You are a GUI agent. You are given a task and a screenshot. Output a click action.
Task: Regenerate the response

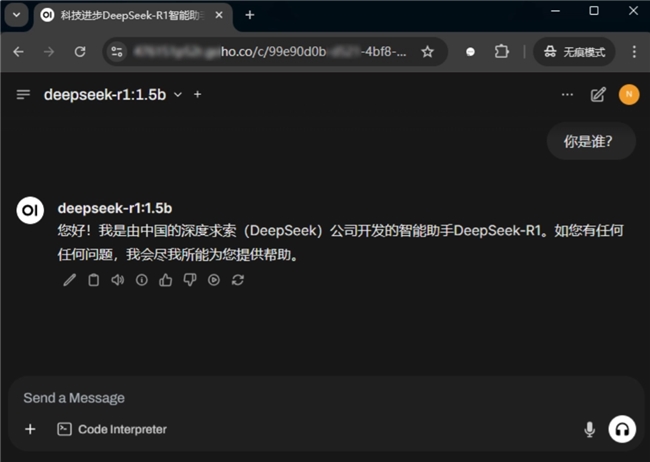point(238,280)
